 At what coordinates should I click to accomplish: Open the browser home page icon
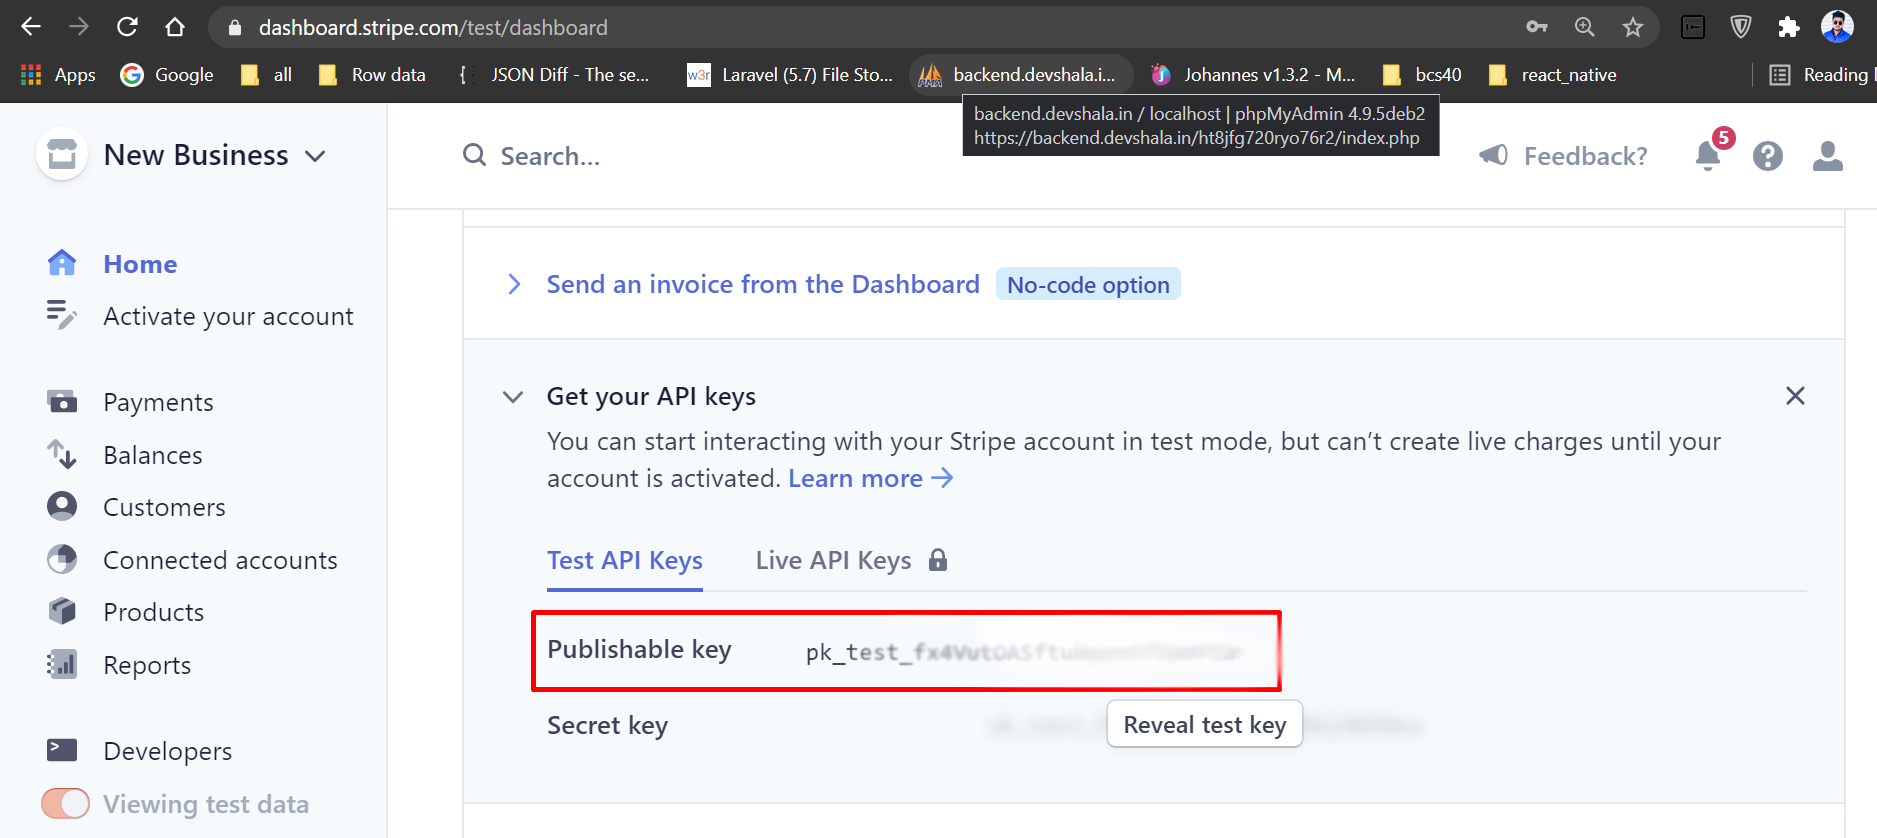click(x=175, y=27)
